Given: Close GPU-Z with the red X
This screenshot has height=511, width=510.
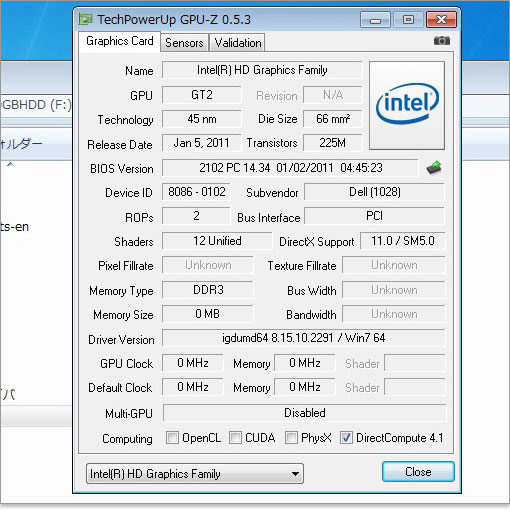Looking at the screenshot, I should pos(441,20).
